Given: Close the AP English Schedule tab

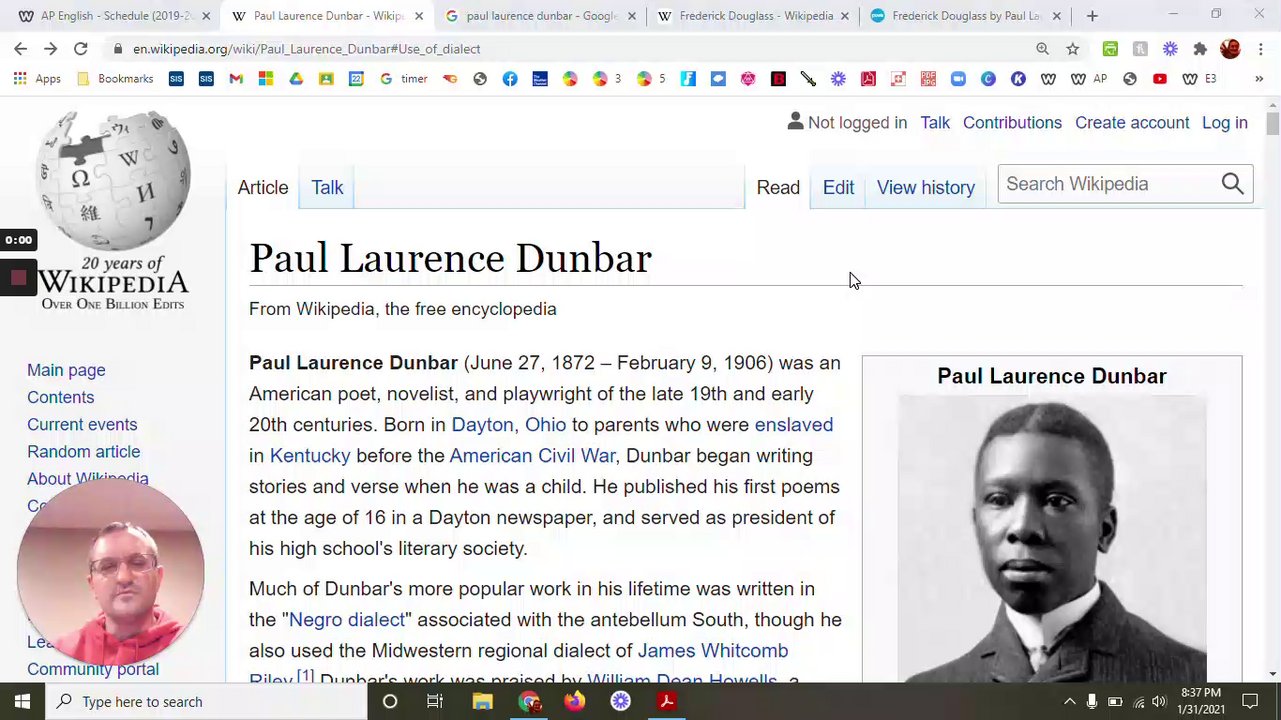Looking at the screenshot, I should (206, 16).
